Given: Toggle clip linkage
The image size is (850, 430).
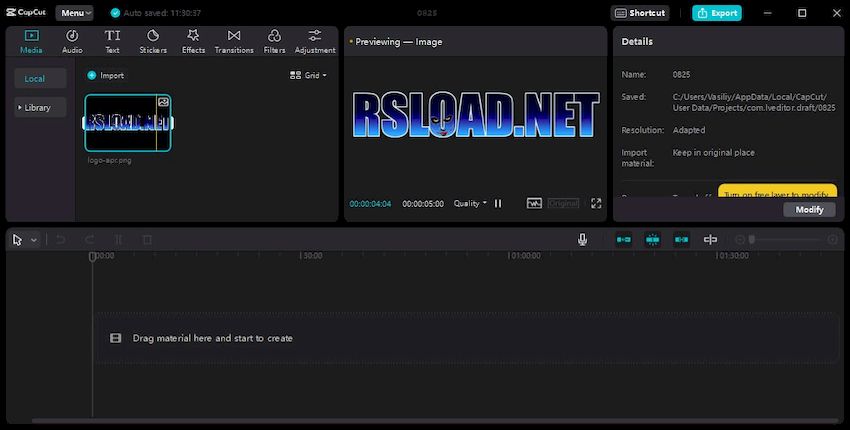Looking at the screenshot, I should (x=681, y=240).
